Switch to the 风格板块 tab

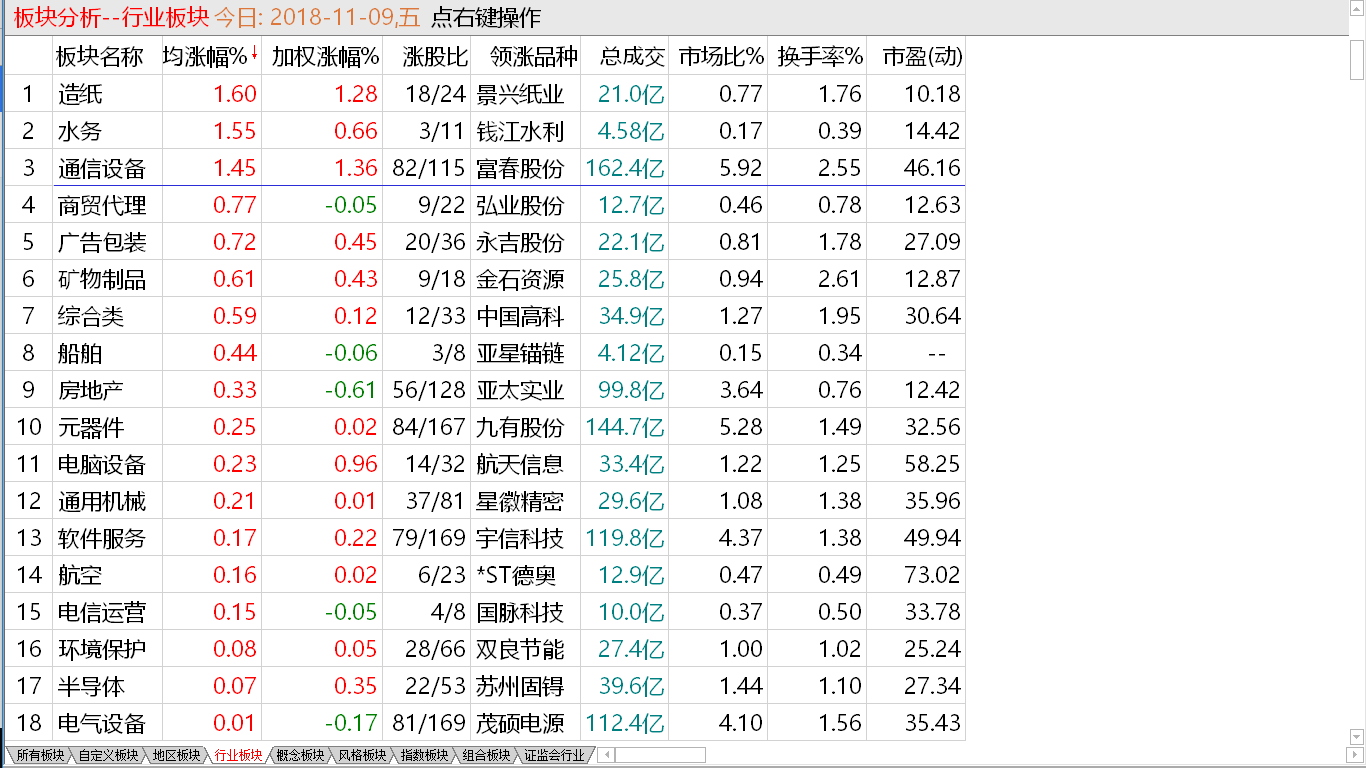tap(362, 756)
